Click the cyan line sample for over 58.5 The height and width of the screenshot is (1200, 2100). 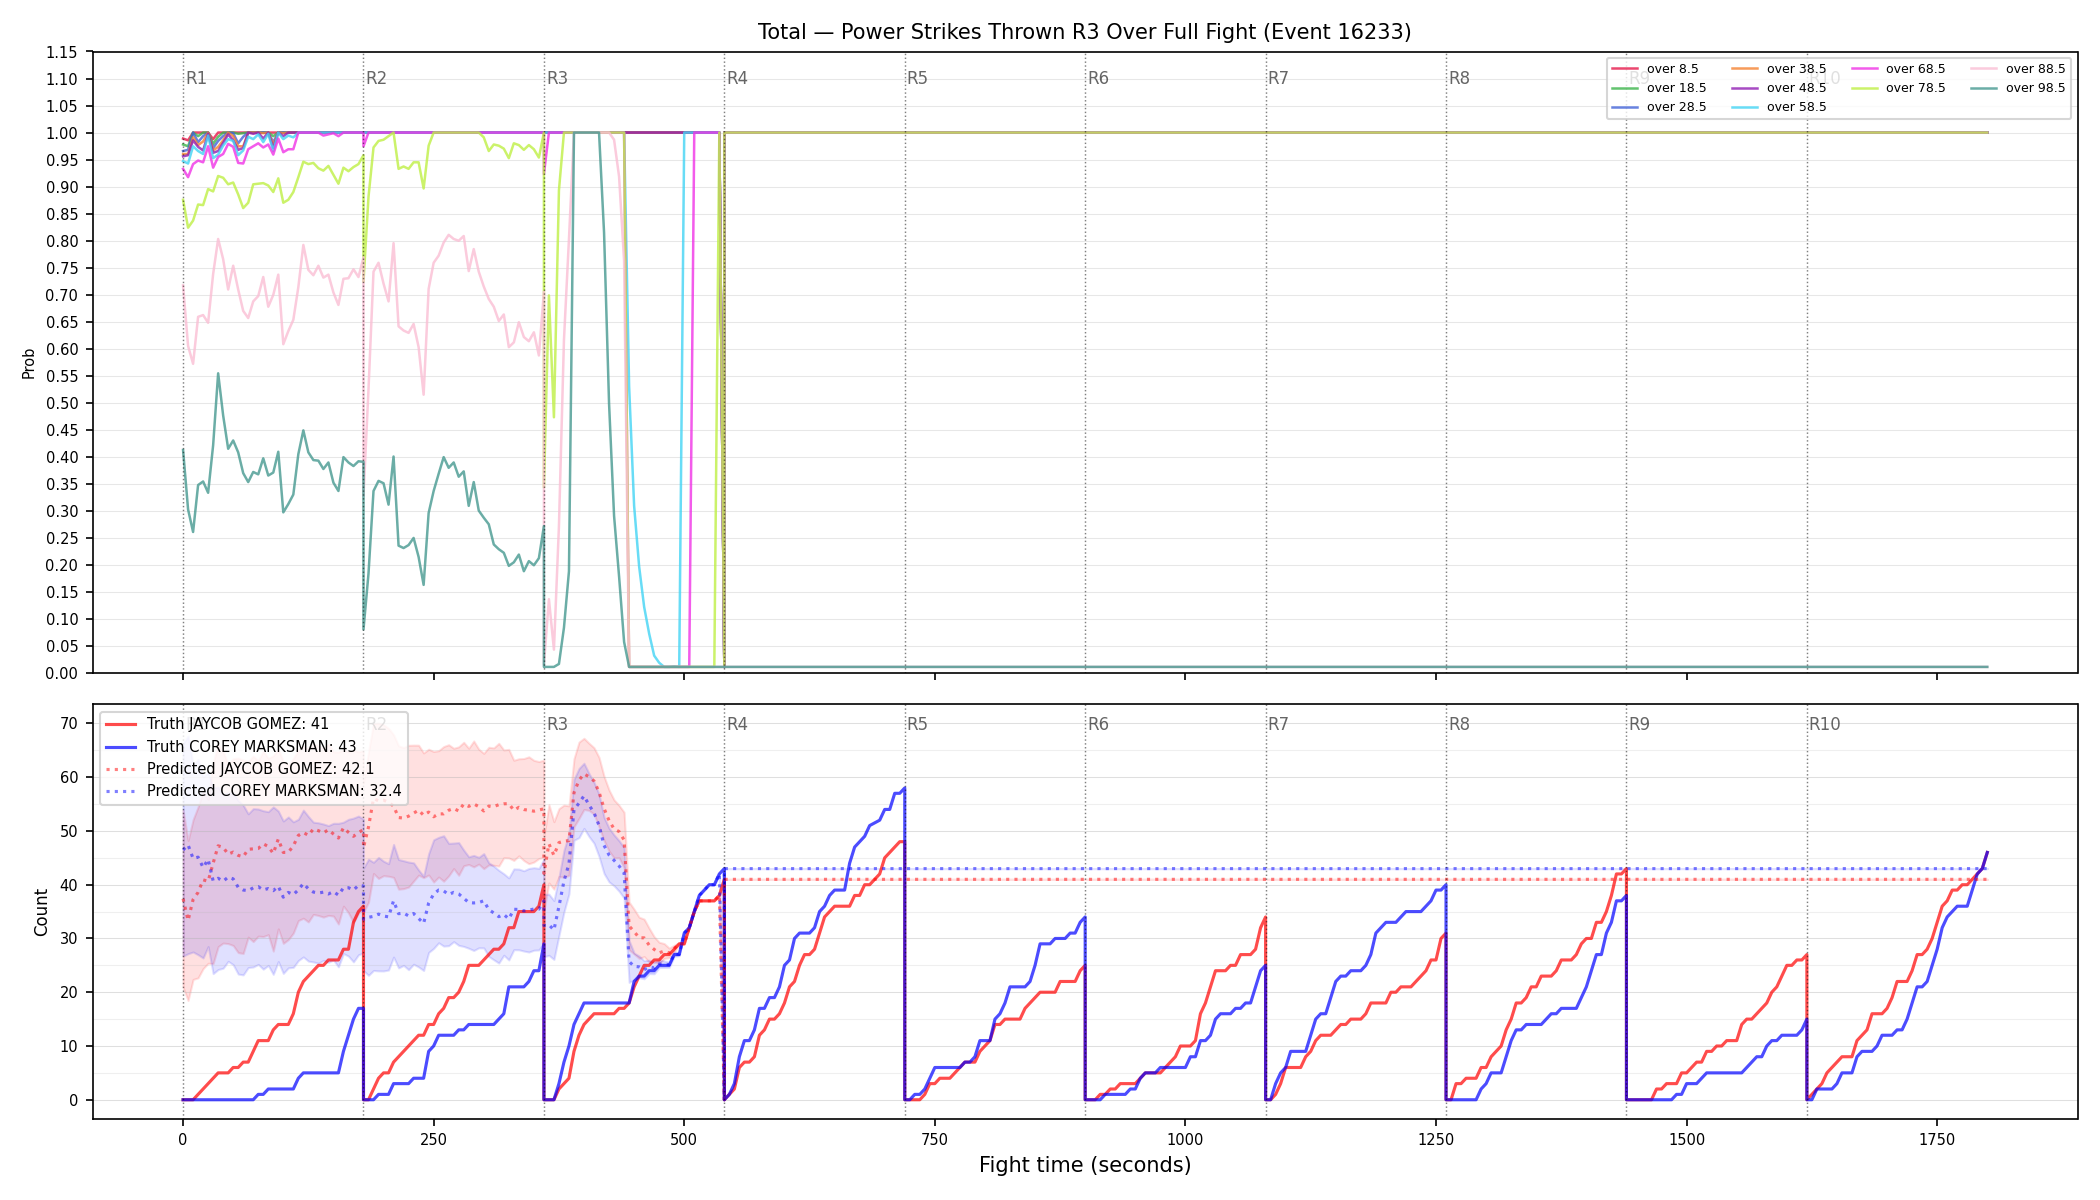coord(1745,107)
